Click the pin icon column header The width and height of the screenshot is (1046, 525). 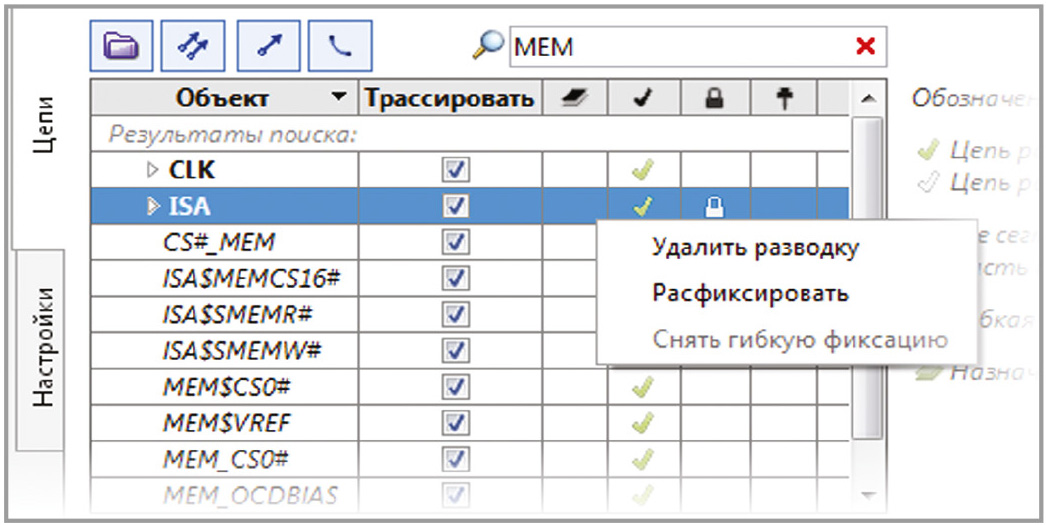[x=785, y=98]
